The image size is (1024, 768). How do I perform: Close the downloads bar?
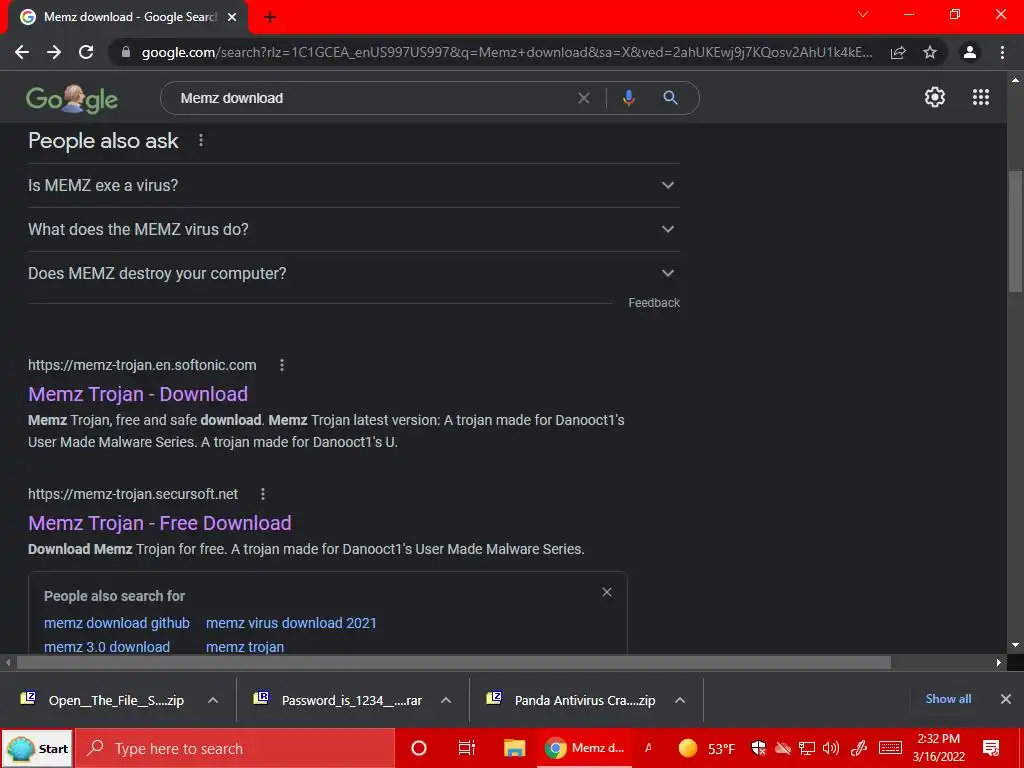(1006, 699)
